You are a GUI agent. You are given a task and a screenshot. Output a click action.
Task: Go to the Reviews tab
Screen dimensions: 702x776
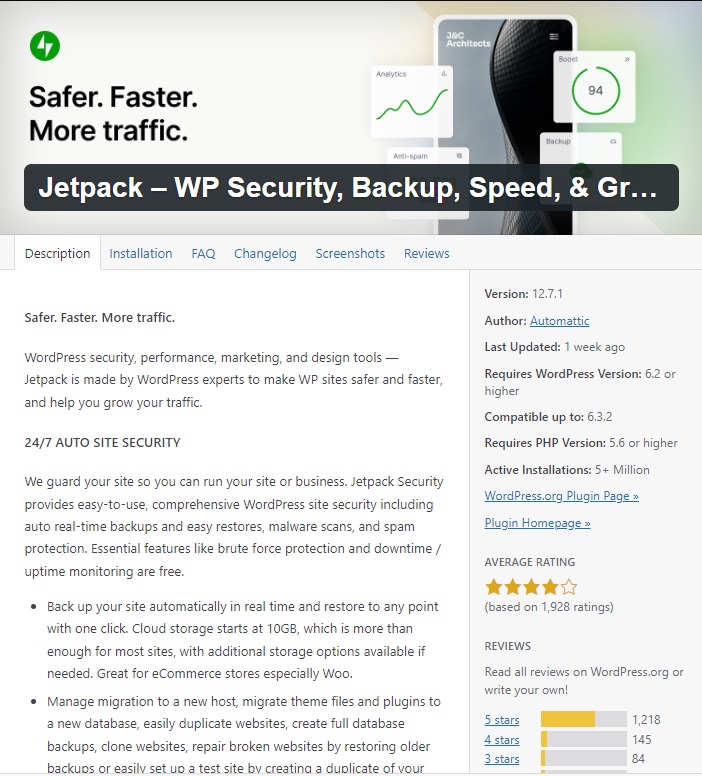point(427,254)
